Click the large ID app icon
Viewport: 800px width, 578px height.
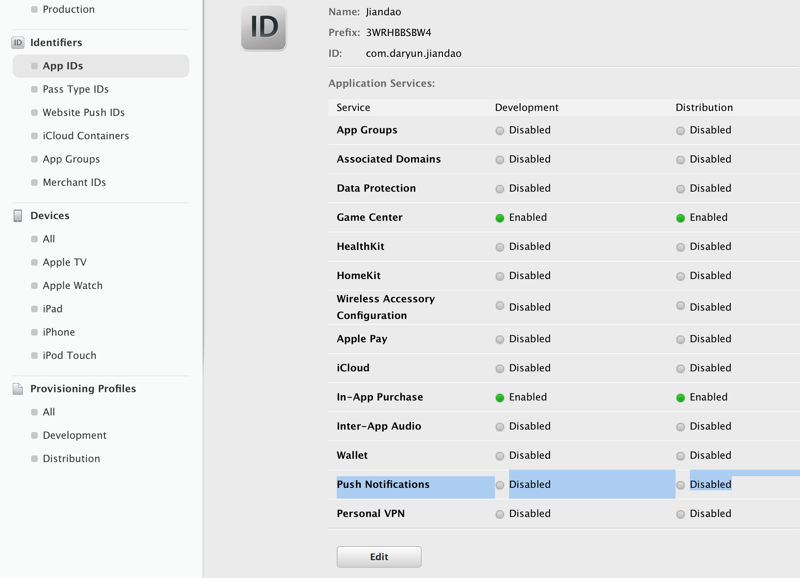point(264,27)
